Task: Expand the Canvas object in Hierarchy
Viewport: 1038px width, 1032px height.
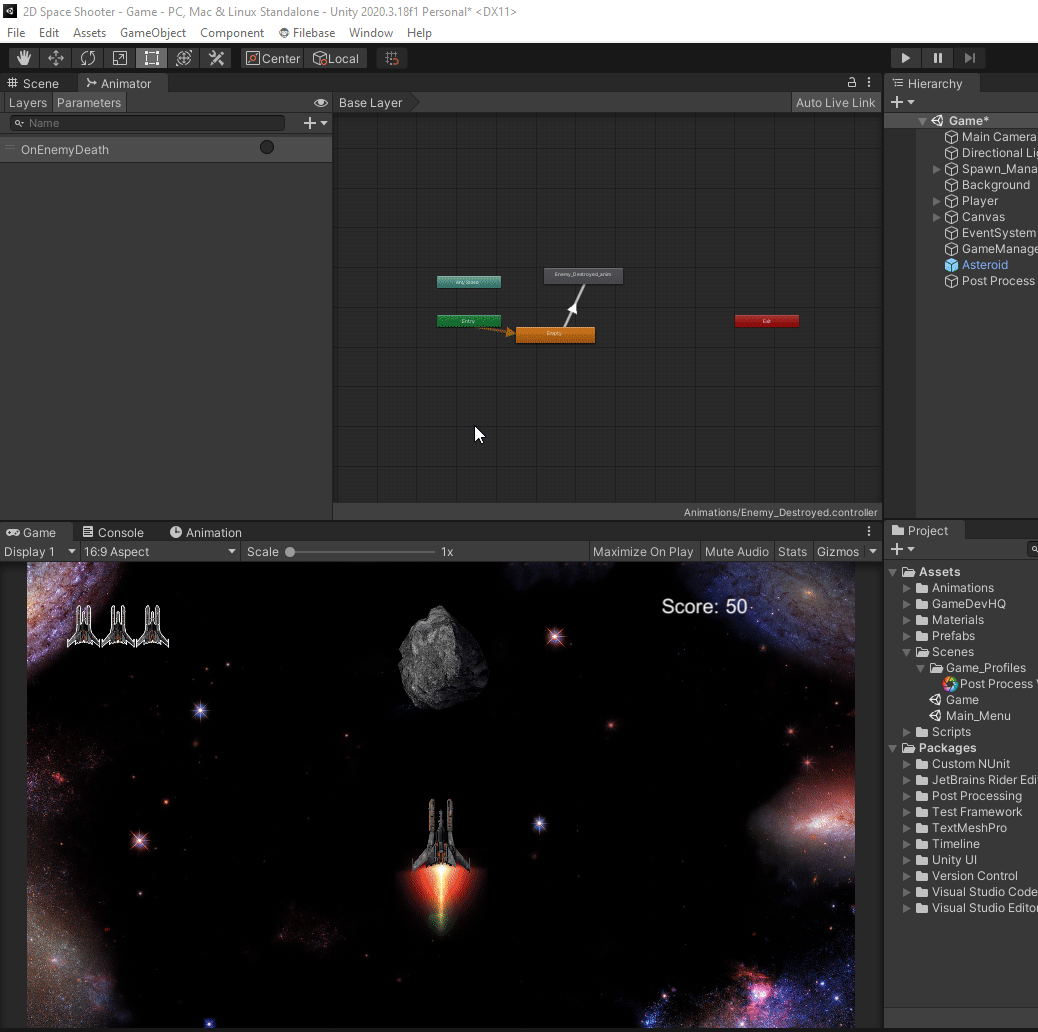Action: coord(936,217)
